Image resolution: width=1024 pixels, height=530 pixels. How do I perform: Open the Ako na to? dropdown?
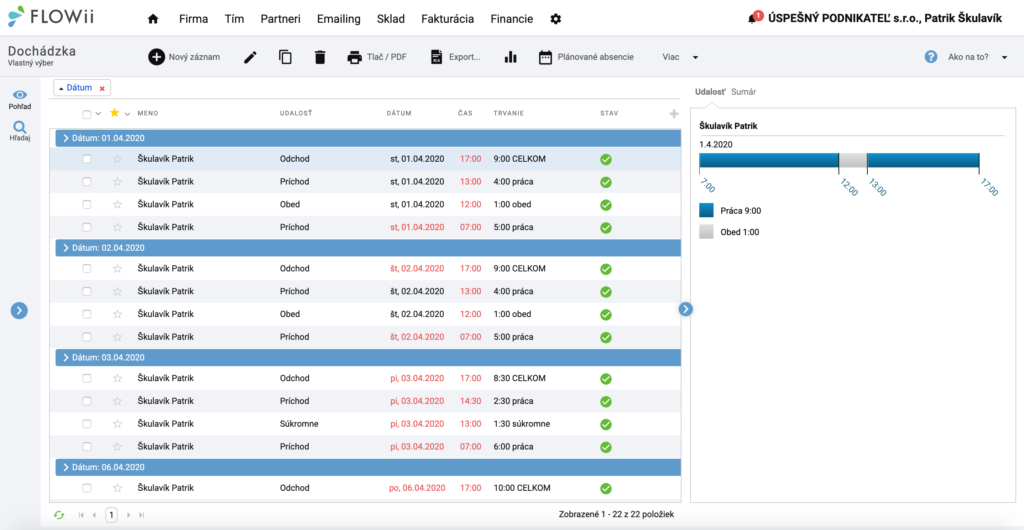click(x=978, y=57)
